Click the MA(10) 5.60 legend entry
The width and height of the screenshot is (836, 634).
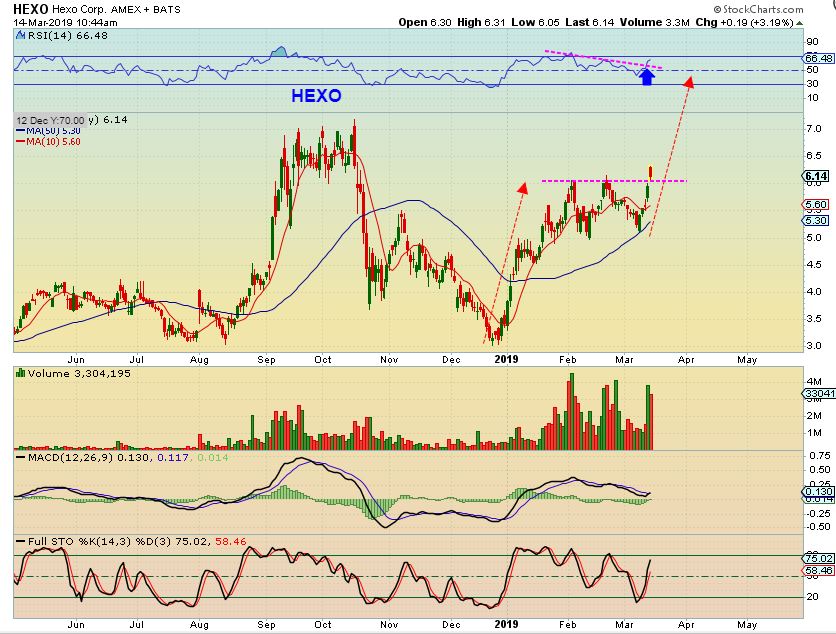(49, 142)
